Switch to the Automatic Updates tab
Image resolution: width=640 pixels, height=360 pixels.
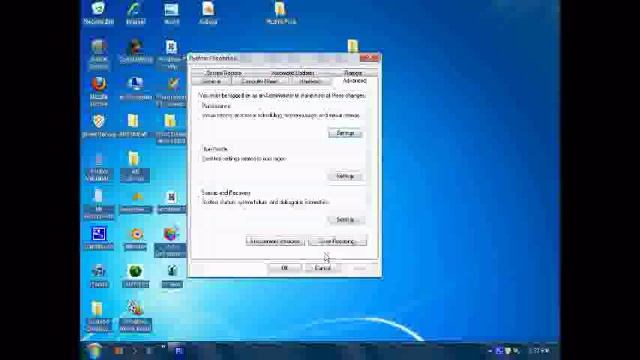click(x=293, y=73)
